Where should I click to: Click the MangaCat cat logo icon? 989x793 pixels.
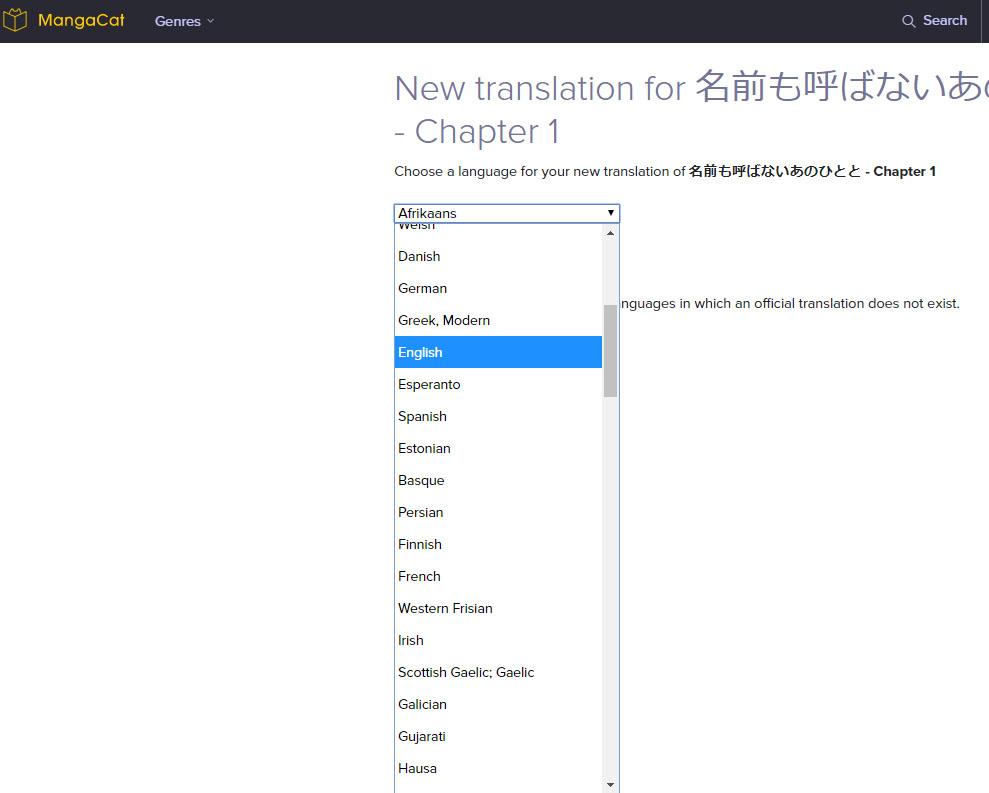tap(16, 19)
